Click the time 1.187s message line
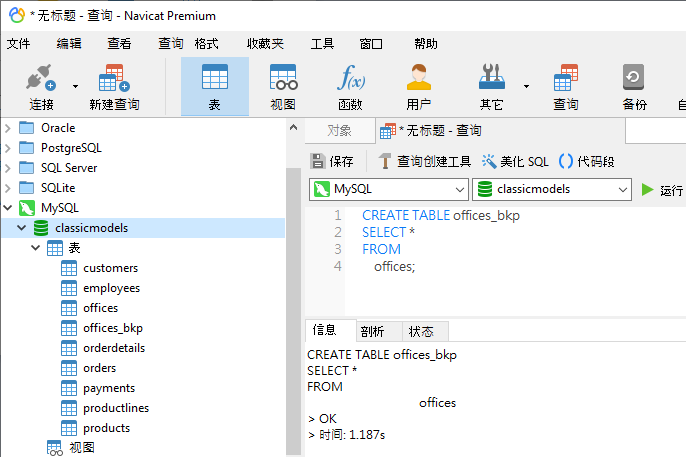Image resolution: width=686 pixels, height=457 pixels. 346,435
